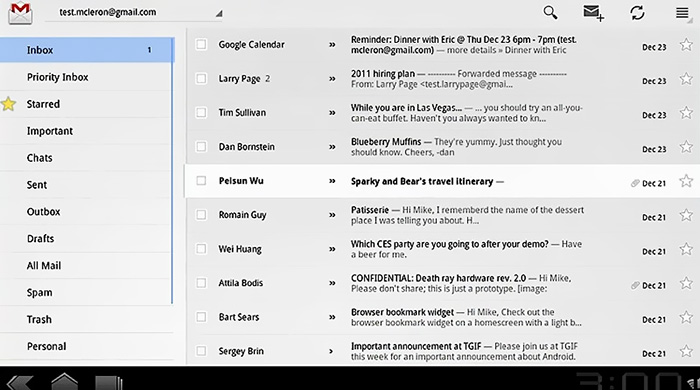Select the Peisun Wu email checkbox
Viewport: 700px width, 390px height.
[201, 181]
